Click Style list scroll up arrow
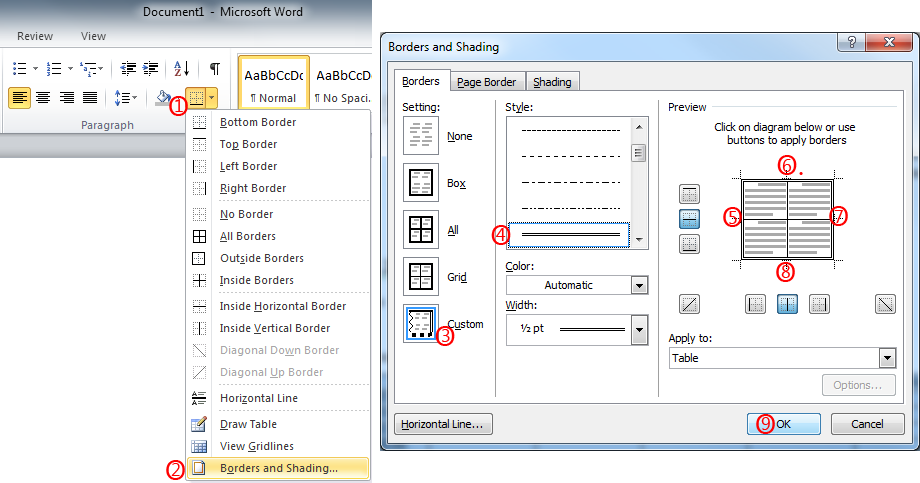This screenshot has width=920, height=483. (x=640, y=127)
